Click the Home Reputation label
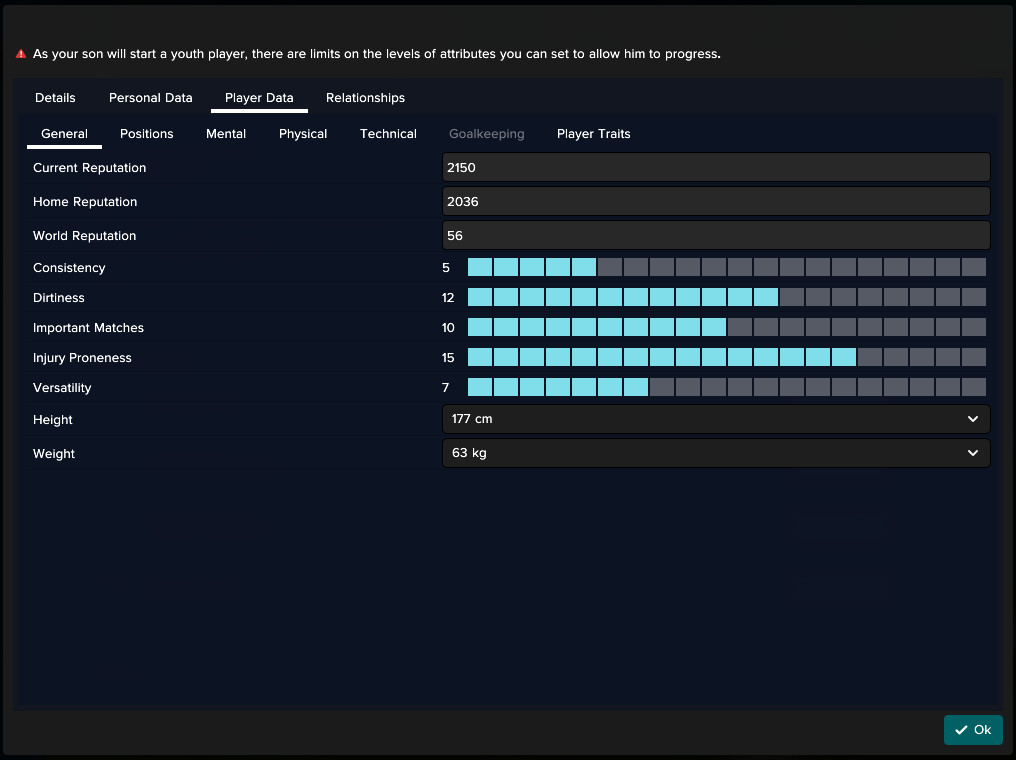1016x760 pixels. coord(85,202)
